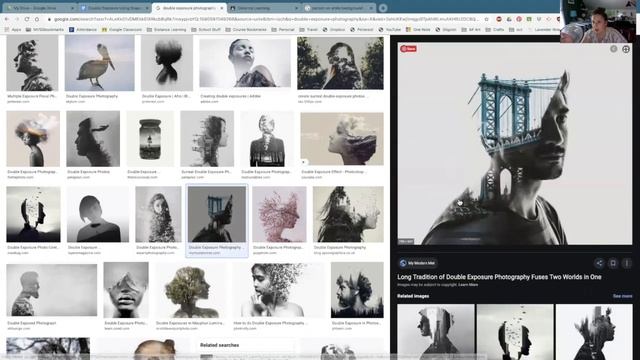Save previewed image to collection bookmark icon
The height and width of the screenshot is (360, 640).
click(613, 263)
